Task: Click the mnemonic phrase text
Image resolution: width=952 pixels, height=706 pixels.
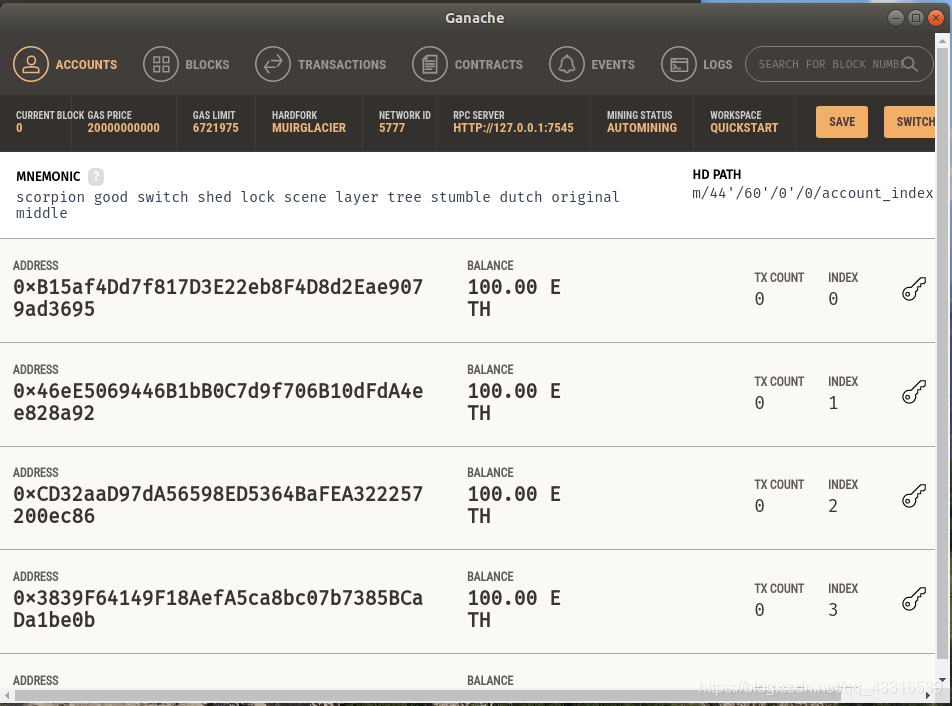Action: pos(318,205)
